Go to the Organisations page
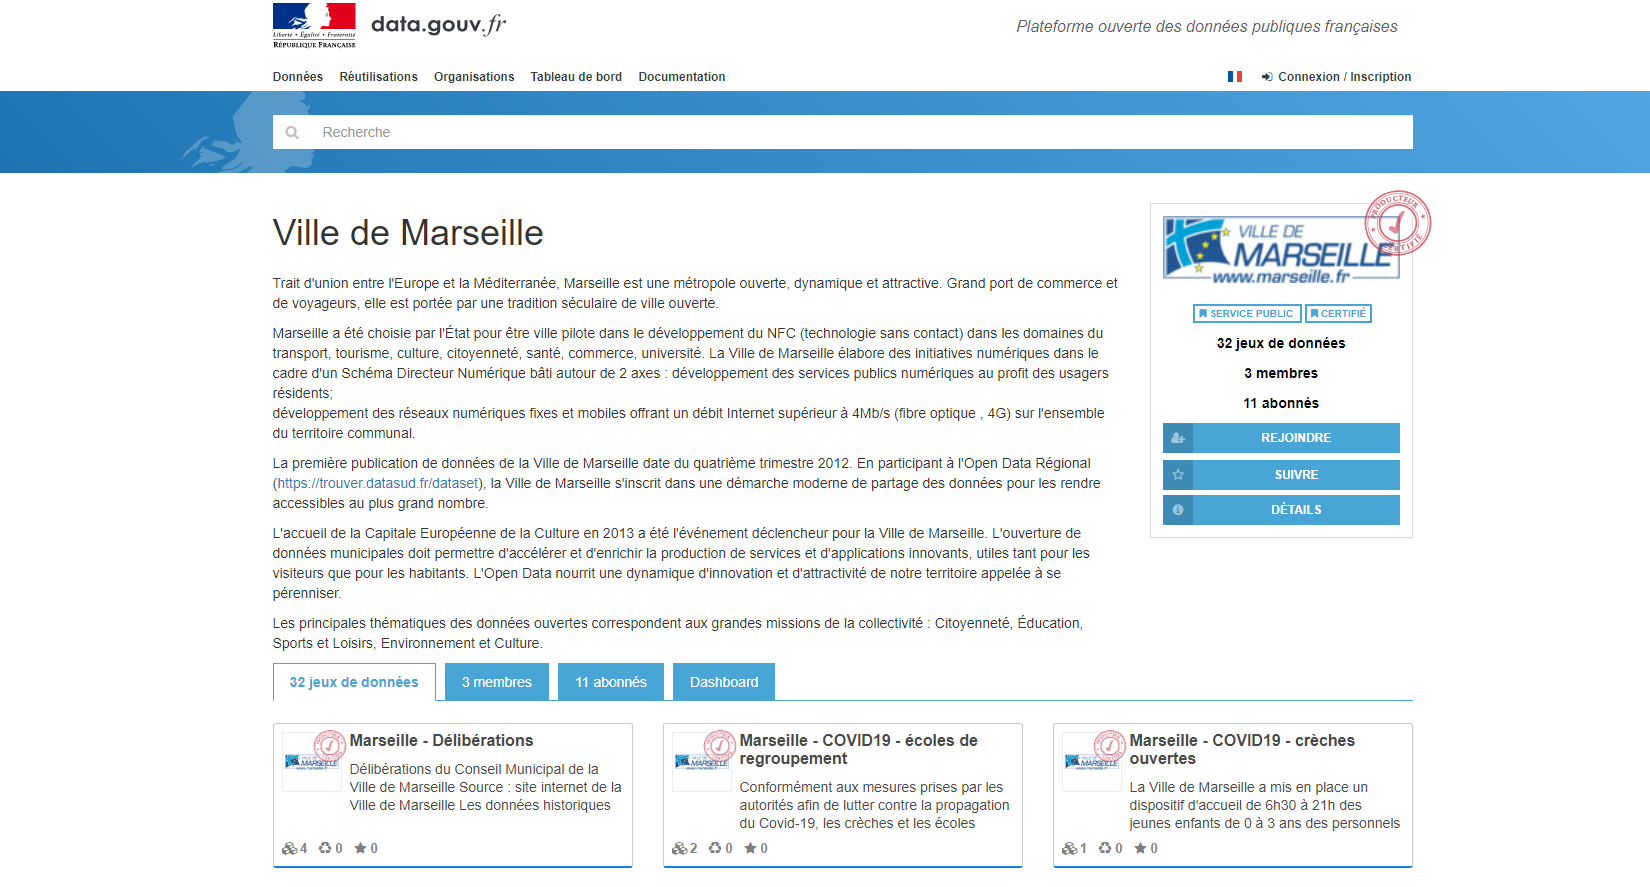1650x887 pixels. [x=474, y=77]
